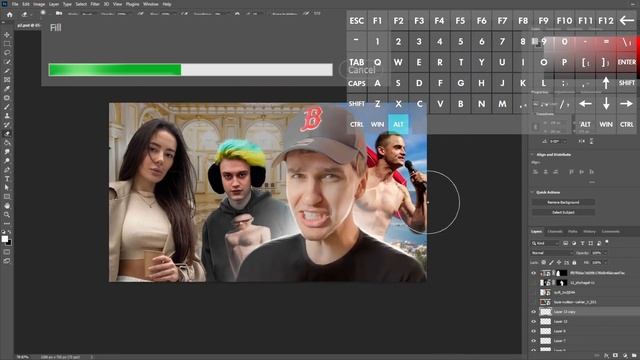Click the background color swatch
Image resolution: width=640 pixels, height=360 pixels.
point(9,242)
